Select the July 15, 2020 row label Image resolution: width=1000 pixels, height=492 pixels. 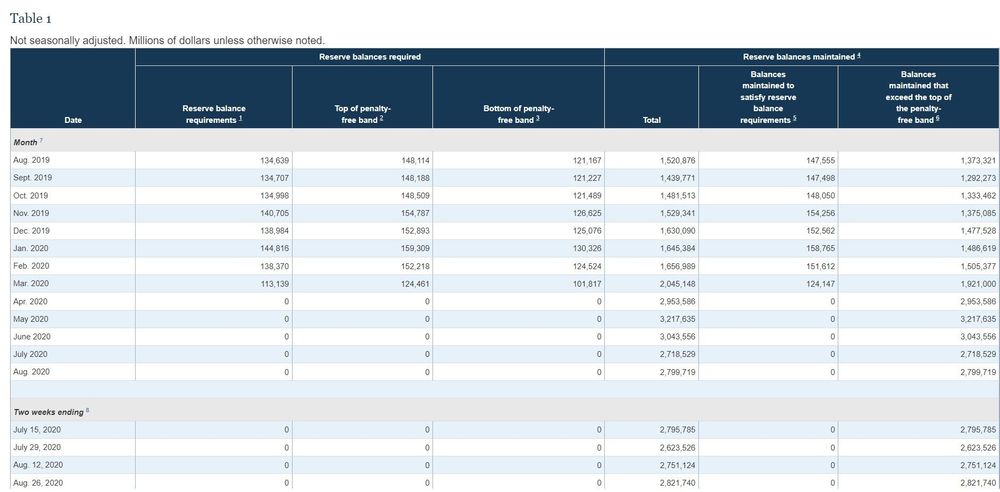point(37,430)
